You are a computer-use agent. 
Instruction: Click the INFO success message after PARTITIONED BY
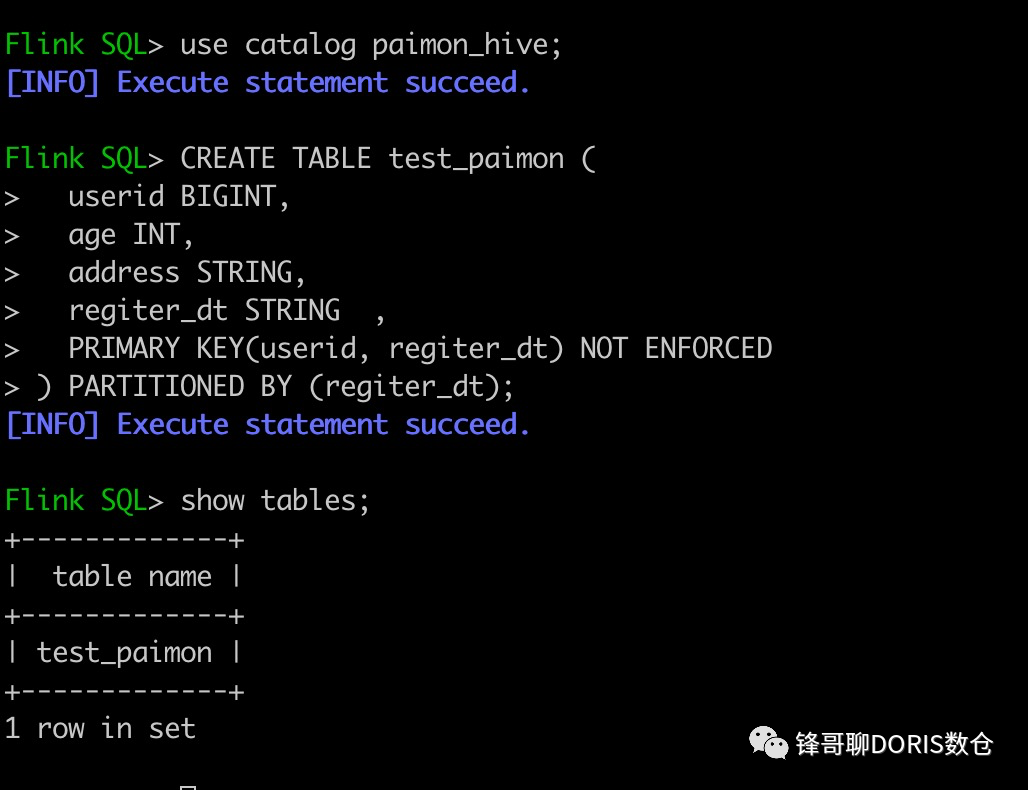(267, 425)
